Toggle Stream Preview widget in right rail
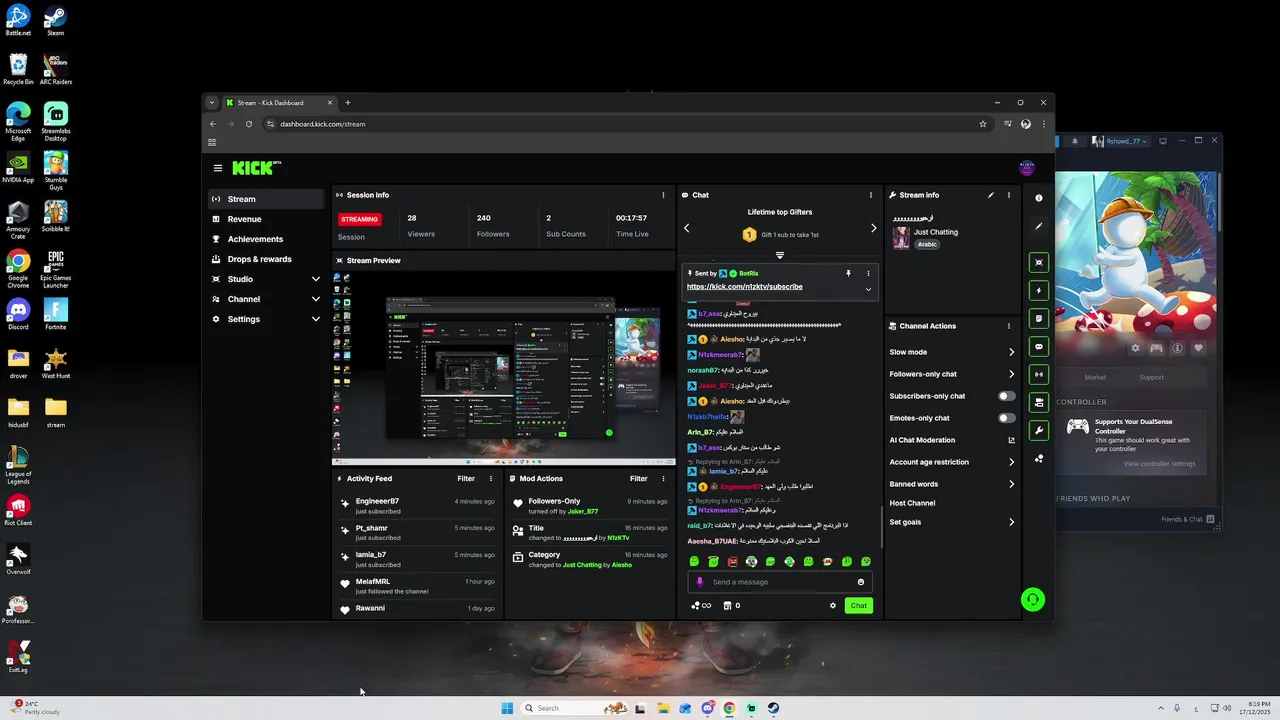 1039,262
